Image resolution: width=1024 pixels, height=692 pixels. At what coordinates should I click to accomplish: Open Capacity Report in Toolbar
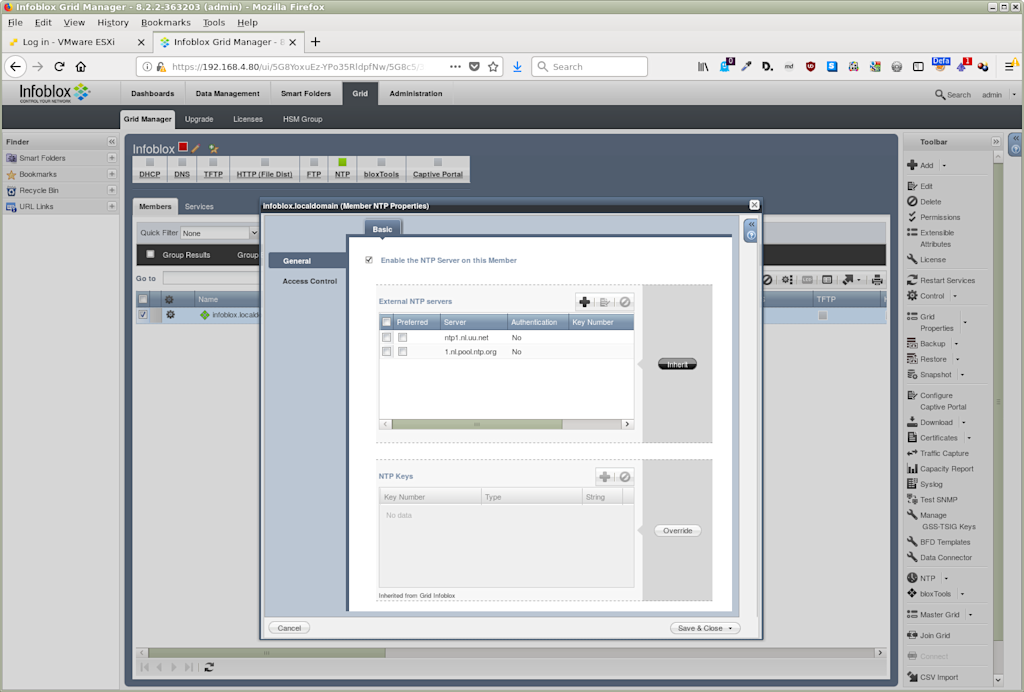[x=940, y=469]
